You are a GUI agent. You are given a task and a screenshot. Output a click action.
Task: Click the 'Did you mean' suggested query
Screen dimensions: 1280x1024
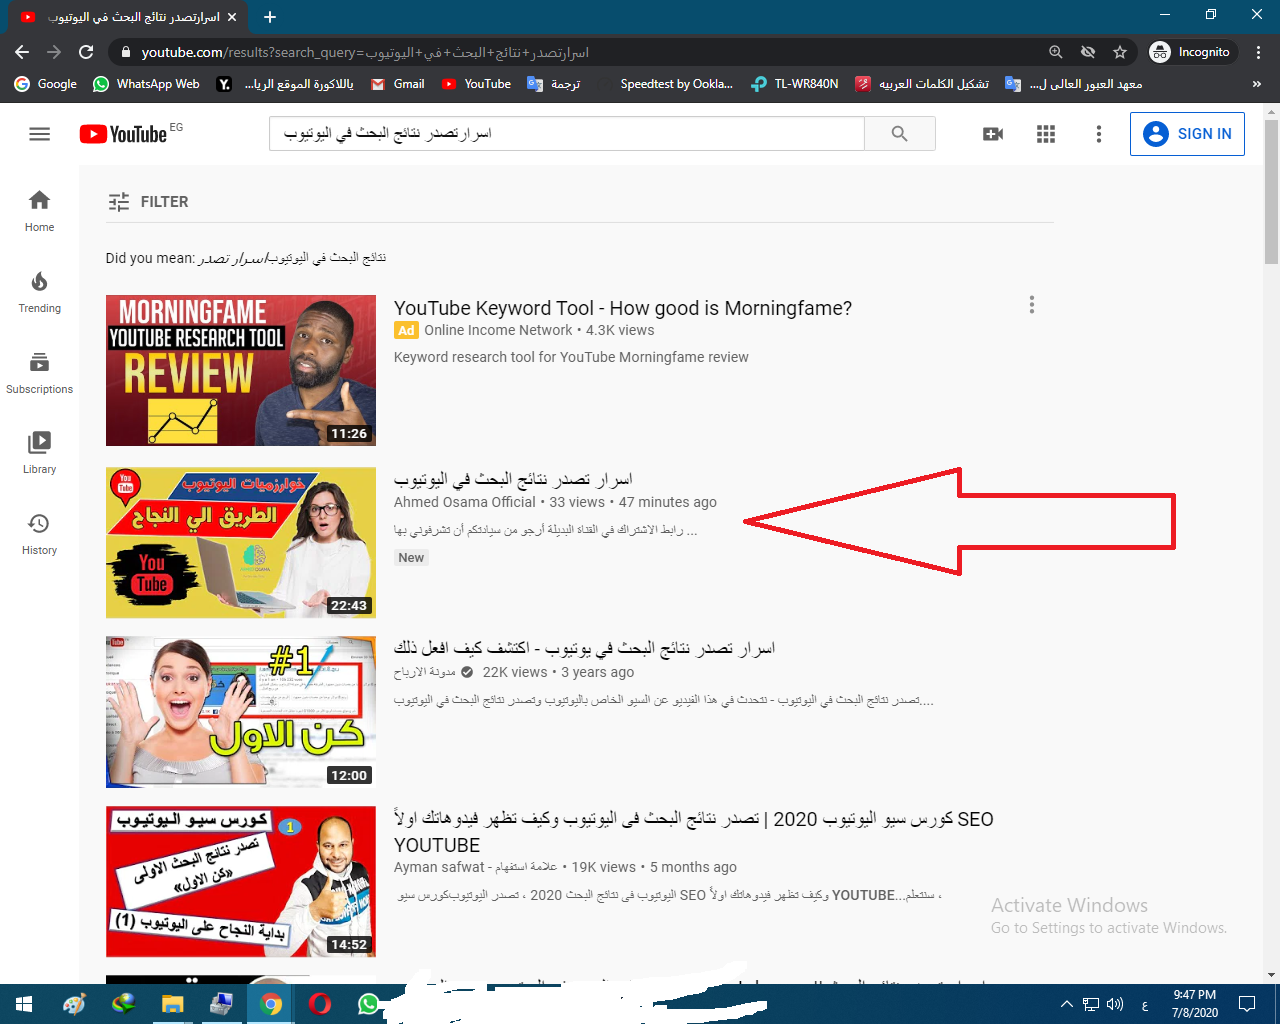pos(292,258)
